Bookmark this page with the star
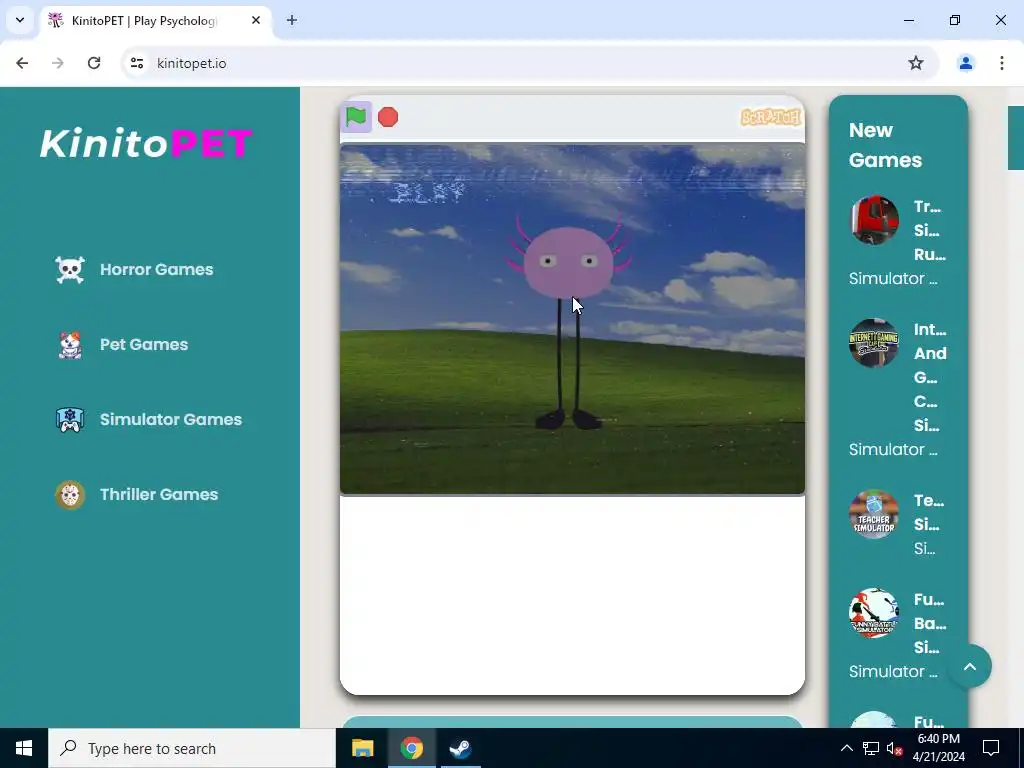This screenshot has width=1024, height=768. click(916, 63)
